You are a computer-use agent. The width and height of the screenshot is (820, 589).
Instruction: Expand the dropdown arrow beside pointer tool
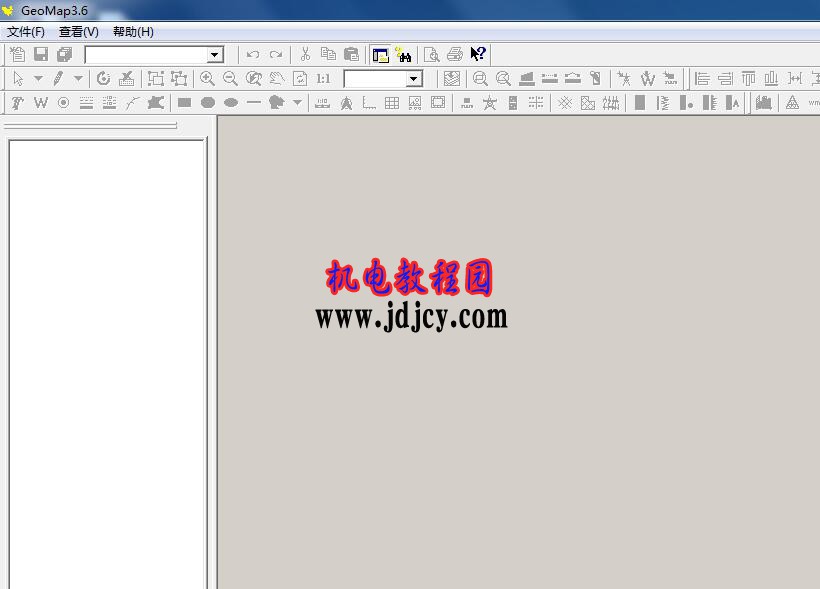38,78
